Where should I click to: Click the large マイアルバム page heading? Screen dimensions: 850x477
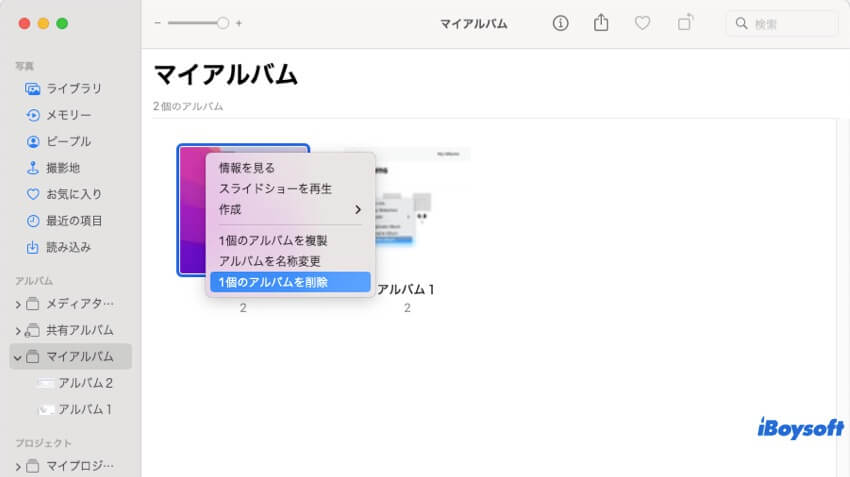click(226, 74)
